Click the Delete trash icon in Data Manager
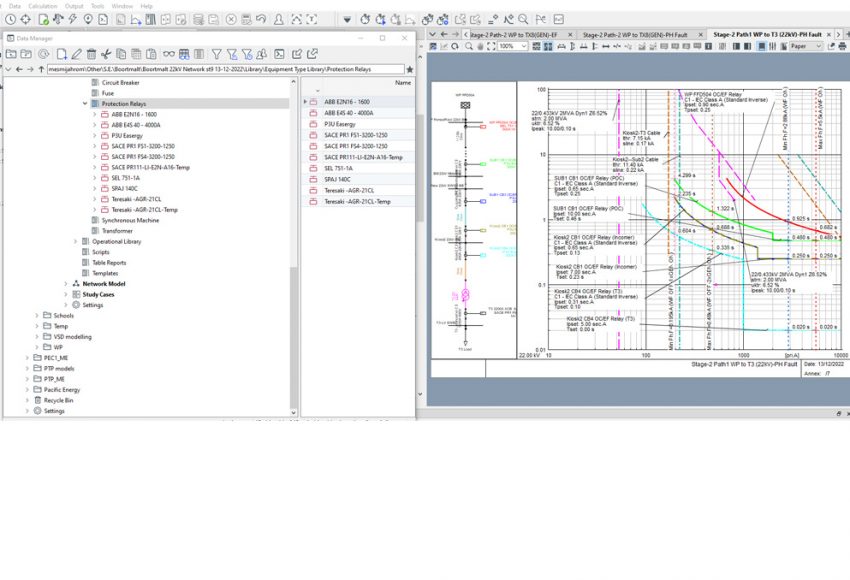The height and width of the screenshot is (580, 850). [92, 54]
